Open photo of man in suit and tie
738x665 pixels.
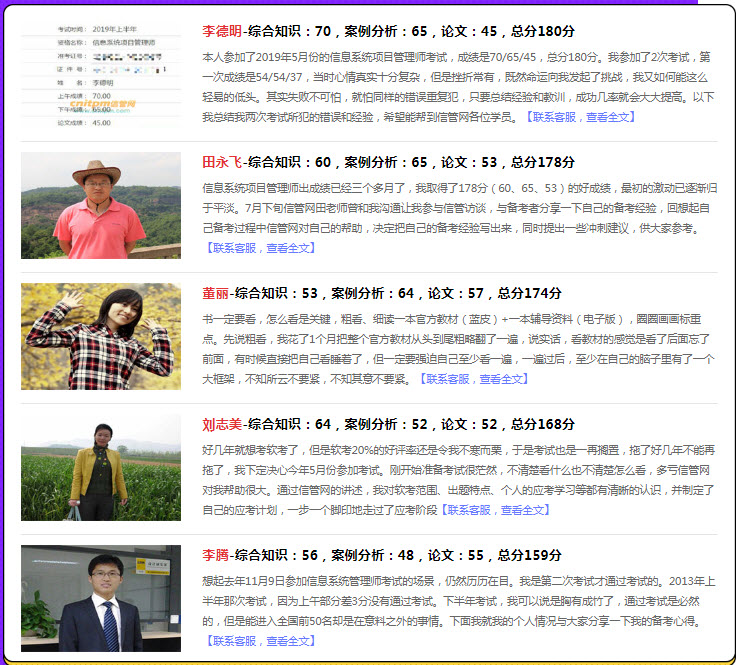pyautogui.click(x=101, y=598)
